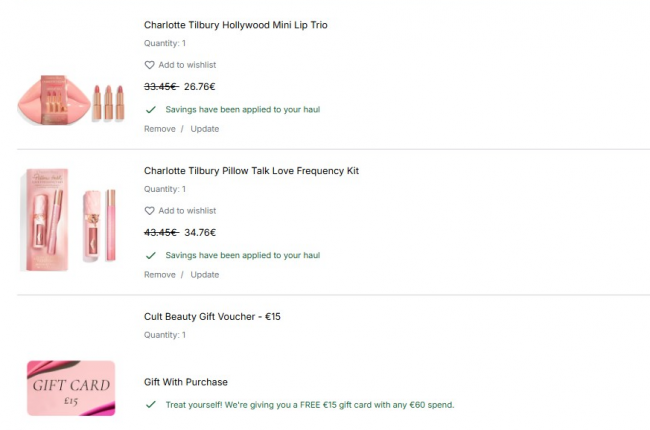Add Hollywood Mini Lip Trio to wishlist via text

click(187, 65)
